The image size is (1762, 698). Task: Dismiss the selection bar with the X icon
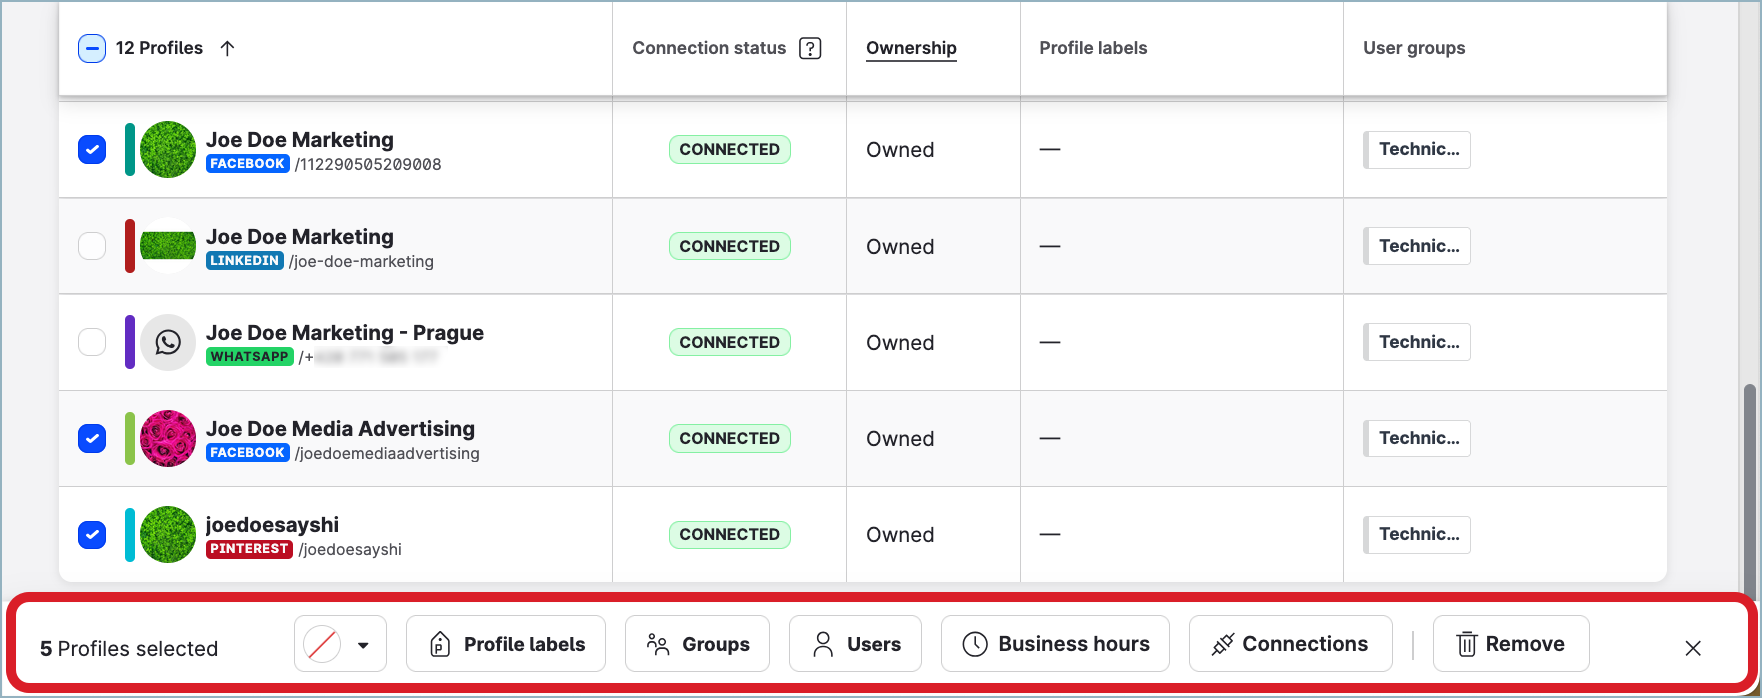(x=1692, y=648)
